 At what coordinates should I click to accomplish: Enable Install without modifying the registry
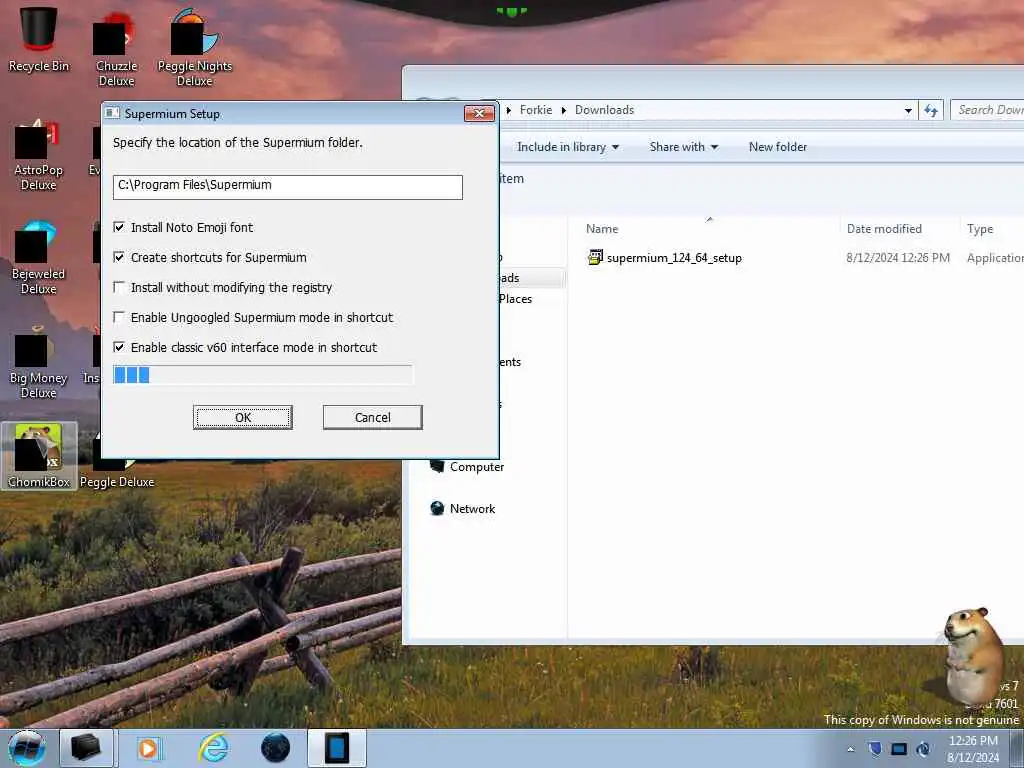click(x=119, y=287)
